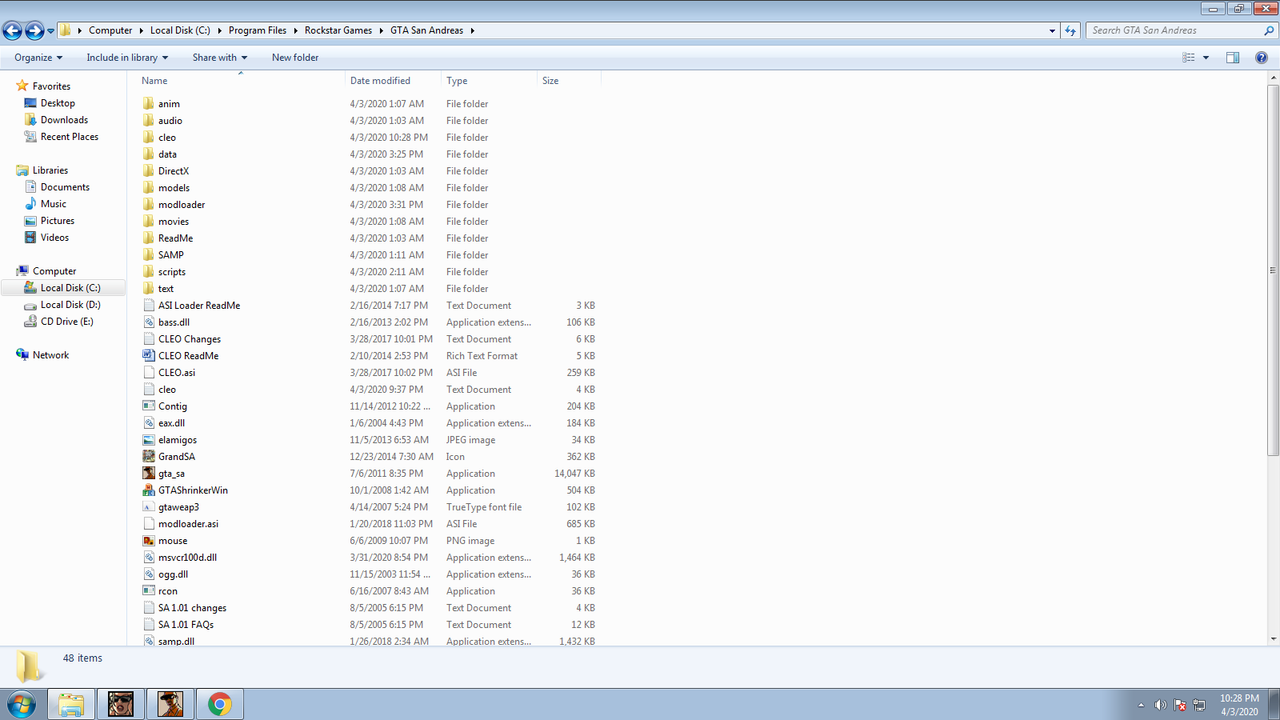Open the address bar history dropdown arrow
The width and height of the screenshot is (1280, 720).
click(1052, 31)
